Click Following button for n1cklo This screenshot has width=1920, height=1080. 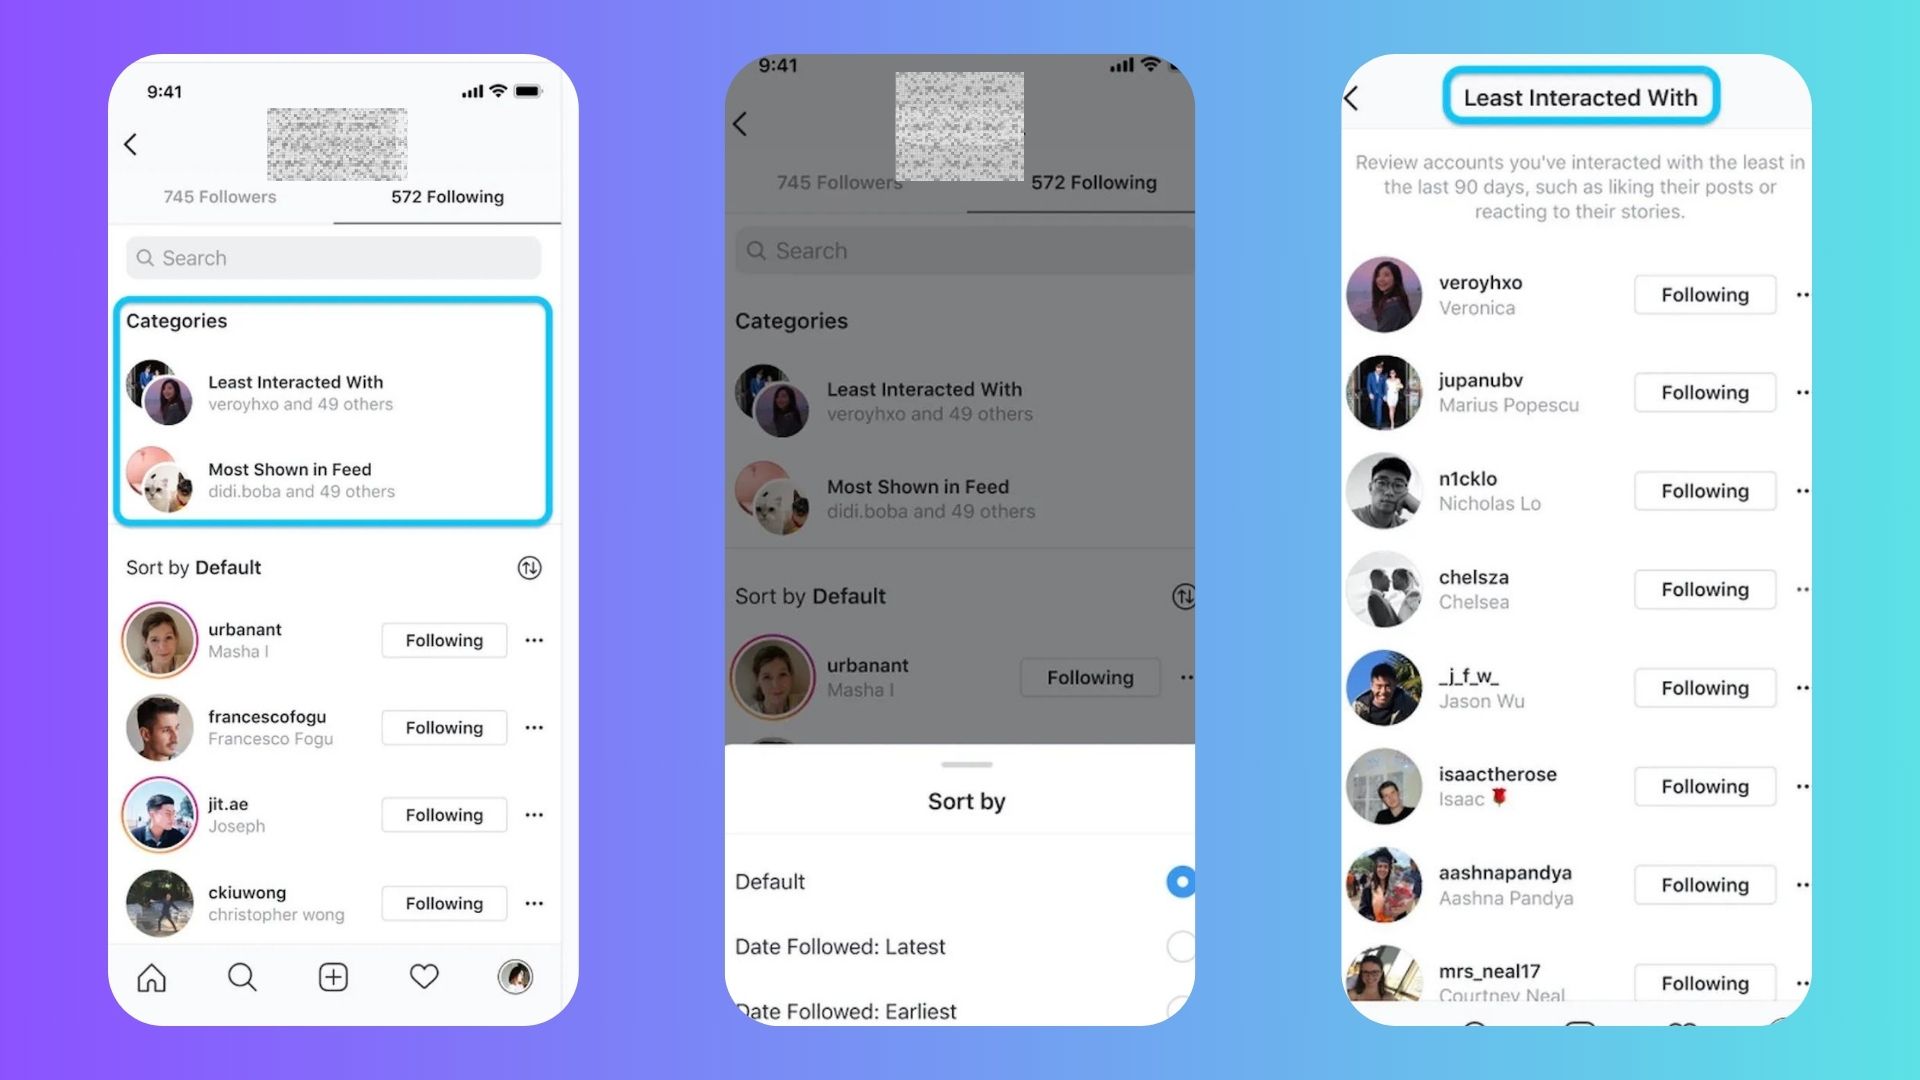click(1704, 491)
